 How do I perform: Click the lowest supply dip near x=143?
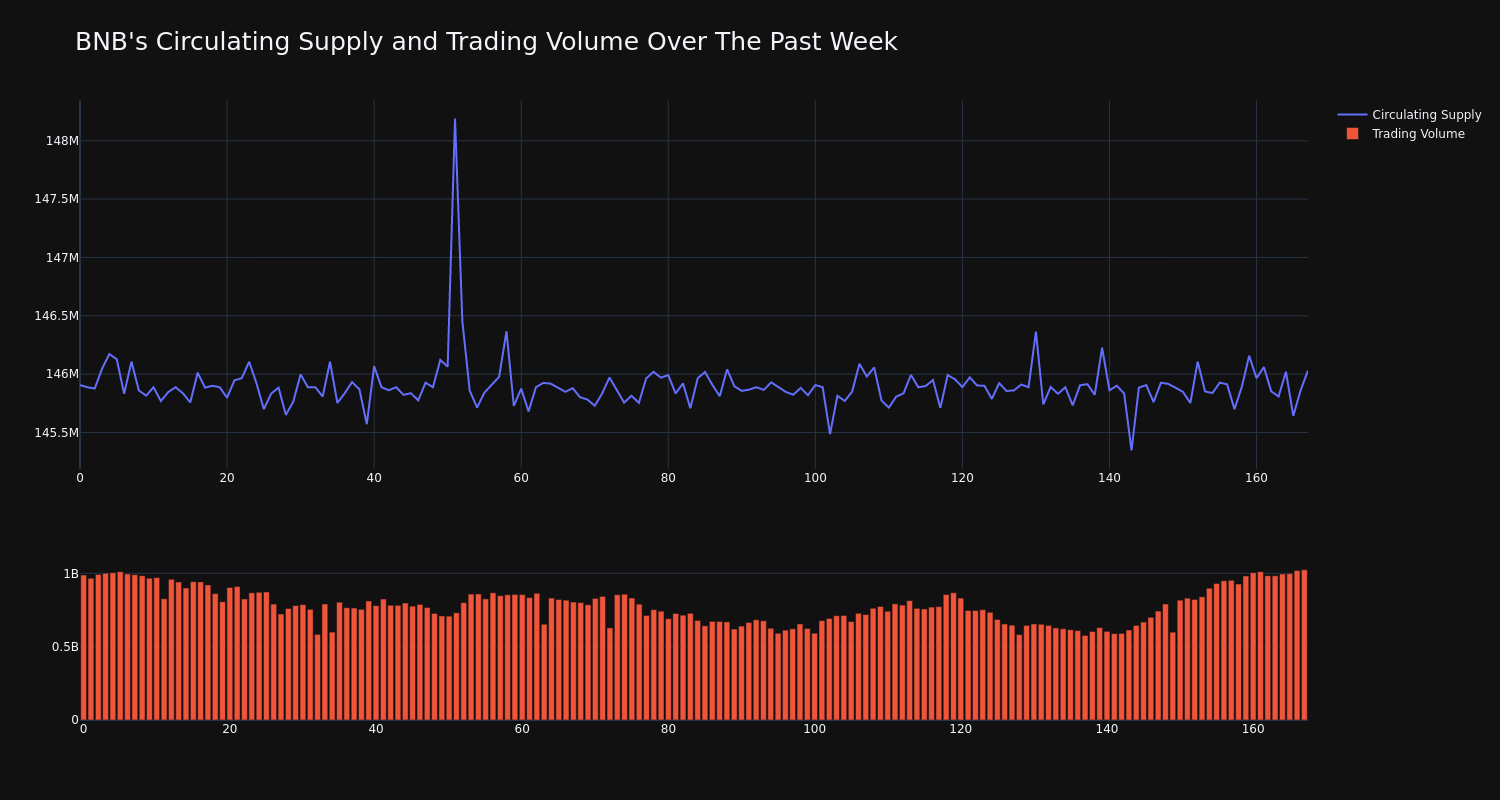point(1131,449)
